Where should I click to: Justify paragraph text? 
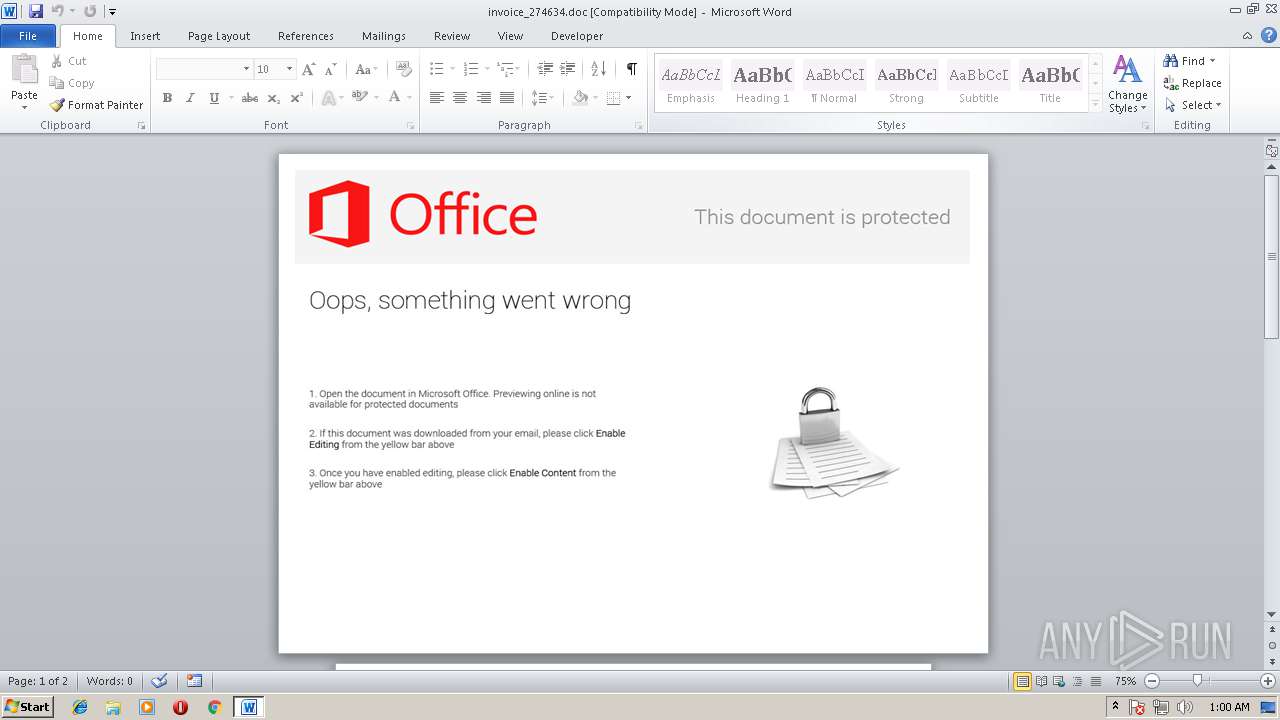[x=507, y=98]
